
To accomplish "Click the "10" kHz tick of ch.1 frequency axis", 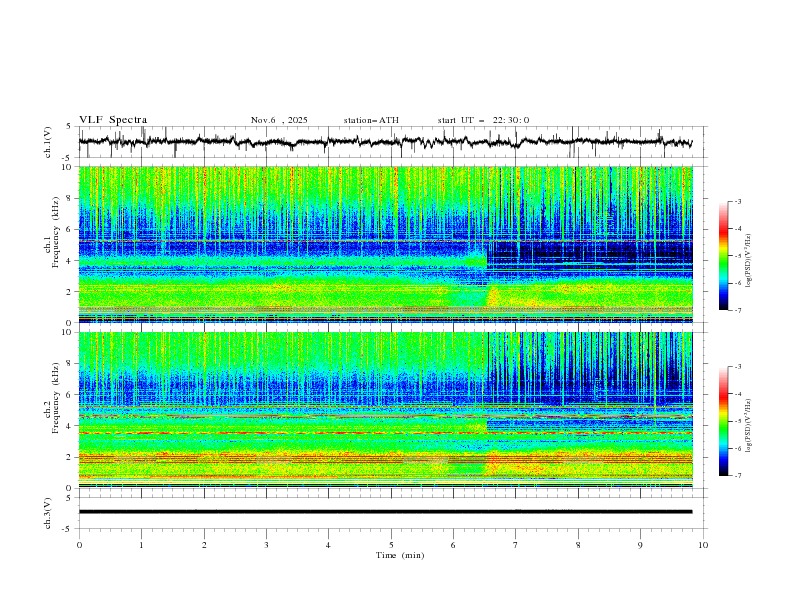I will tap(68, 167).
